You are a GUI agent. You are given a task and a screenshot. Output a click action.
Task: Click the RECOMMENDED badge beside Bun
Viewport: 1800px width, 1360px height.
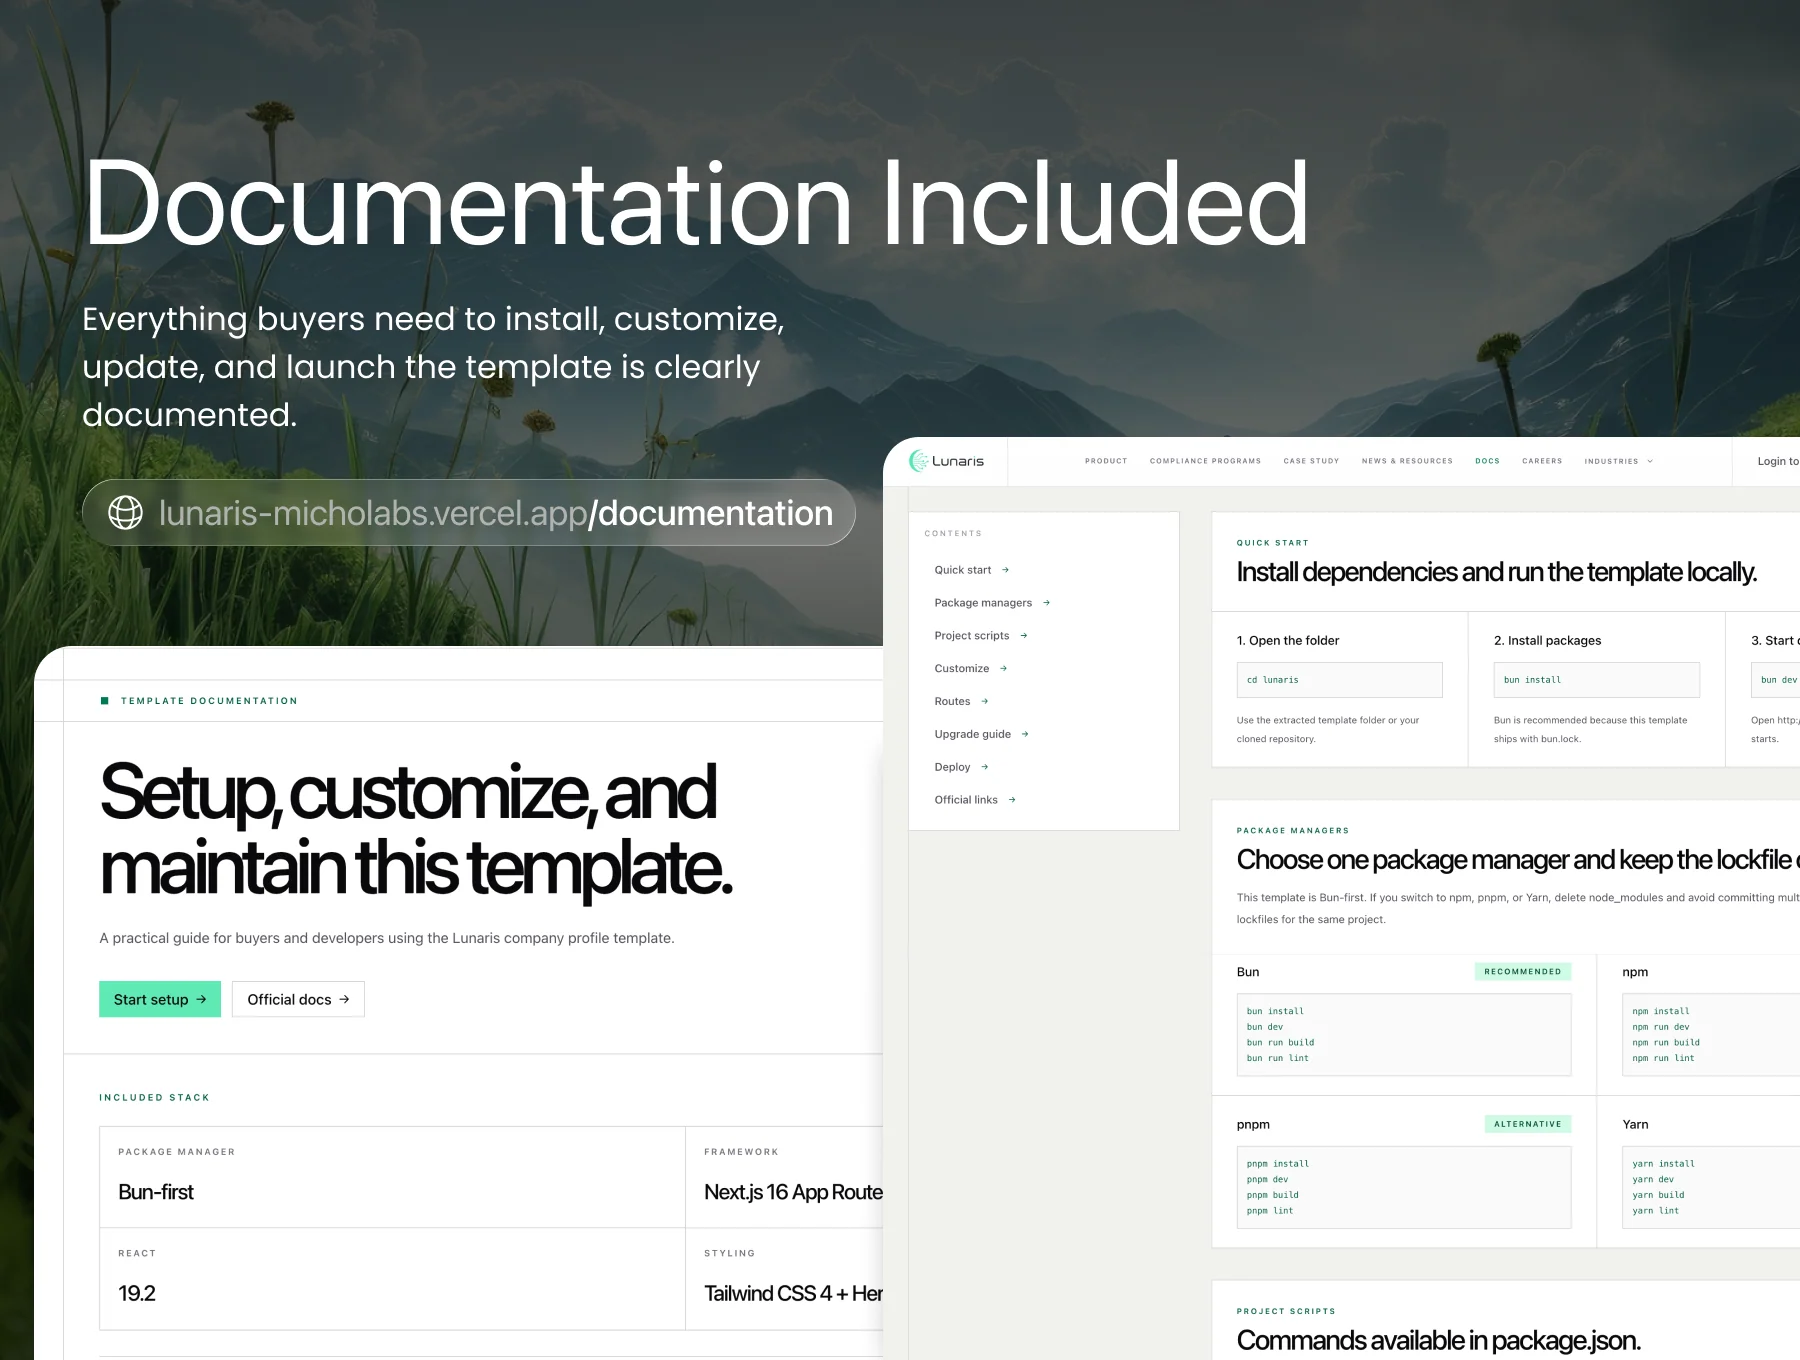tap(1522, 972)
